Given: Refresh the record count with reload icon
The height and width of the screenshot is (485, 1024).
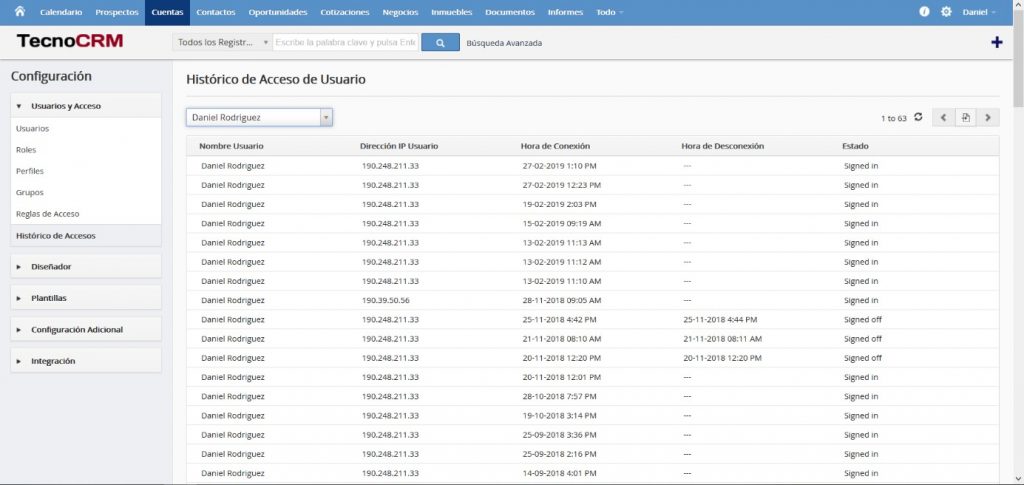Looking at the screenshot, I should [918, 117].
